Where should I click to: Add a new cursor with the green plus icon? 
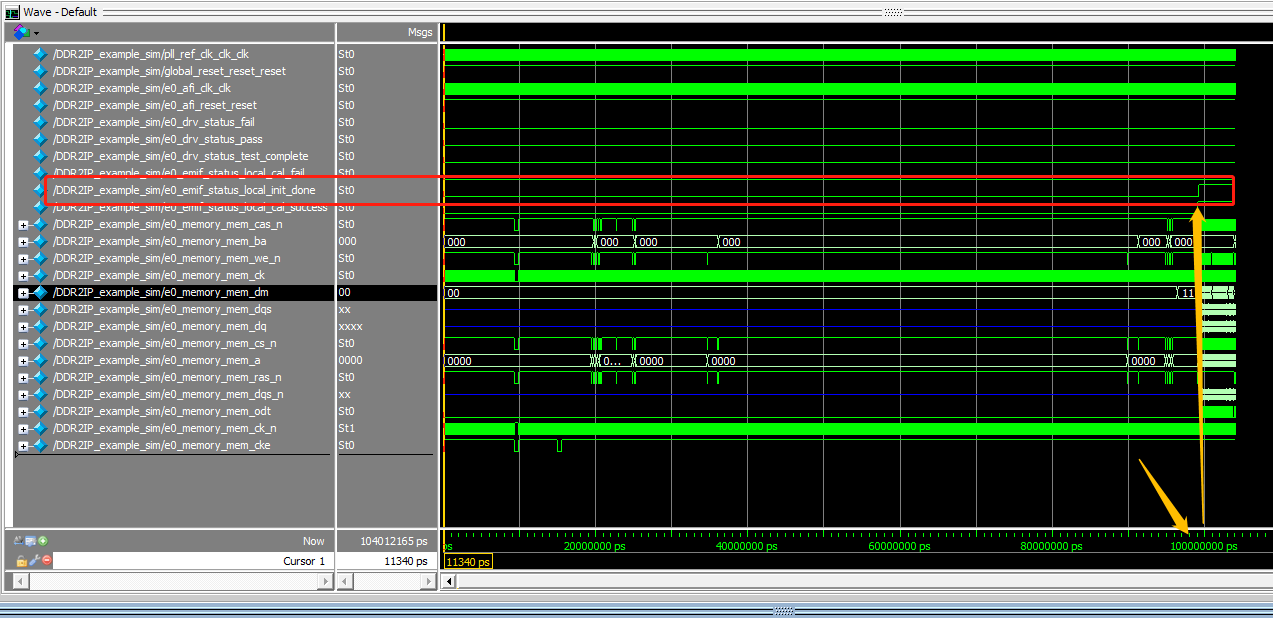point(44,540)
